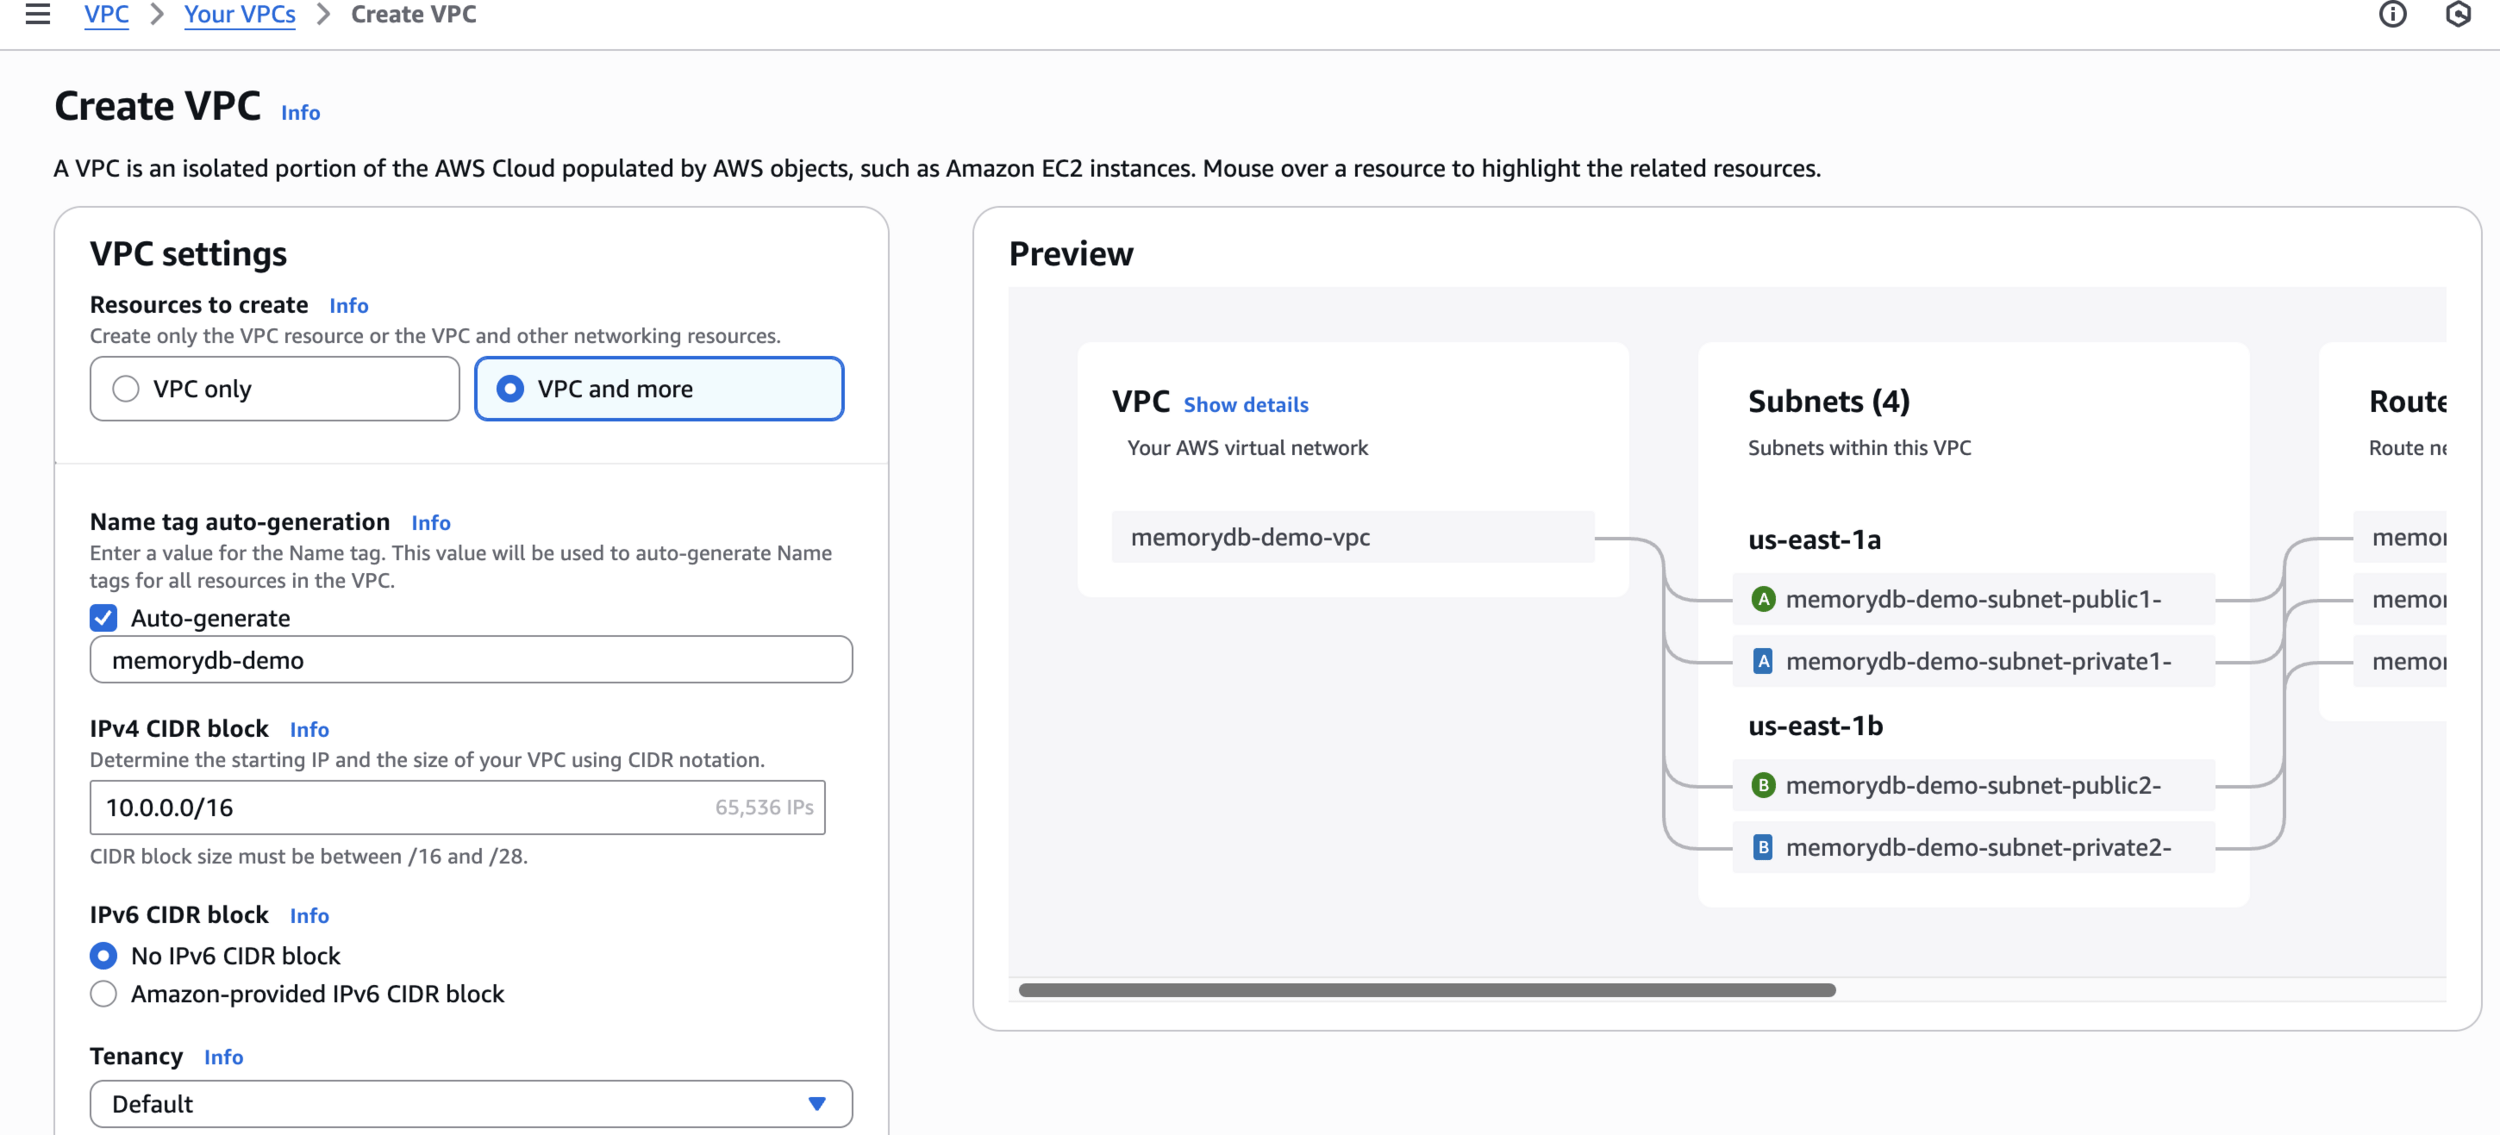Click the hexagon settings icon in header

pyautogui.click(x=2458, y=14)
